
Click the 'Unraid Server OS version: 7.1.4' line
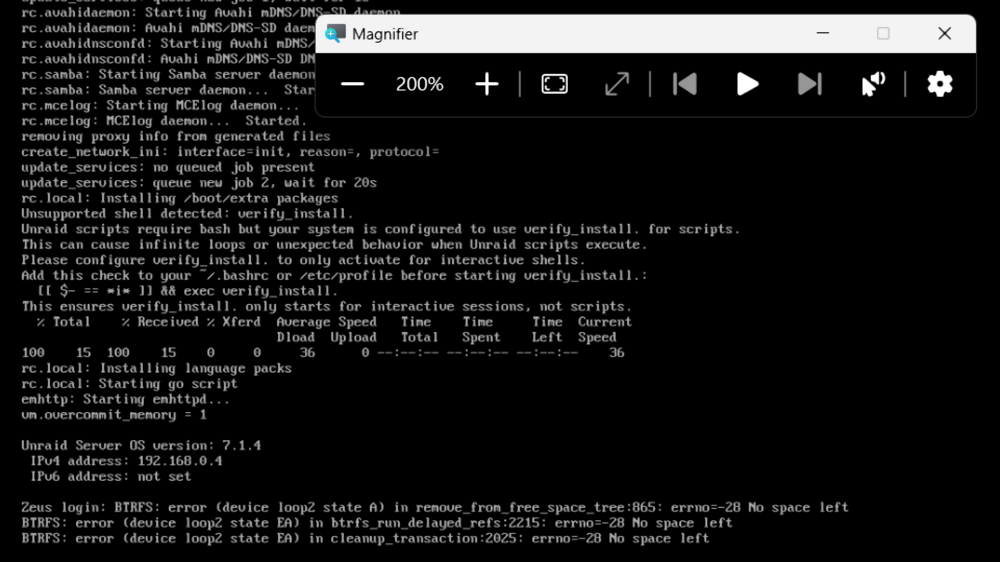pyautogui.click(x=141, y=445)
